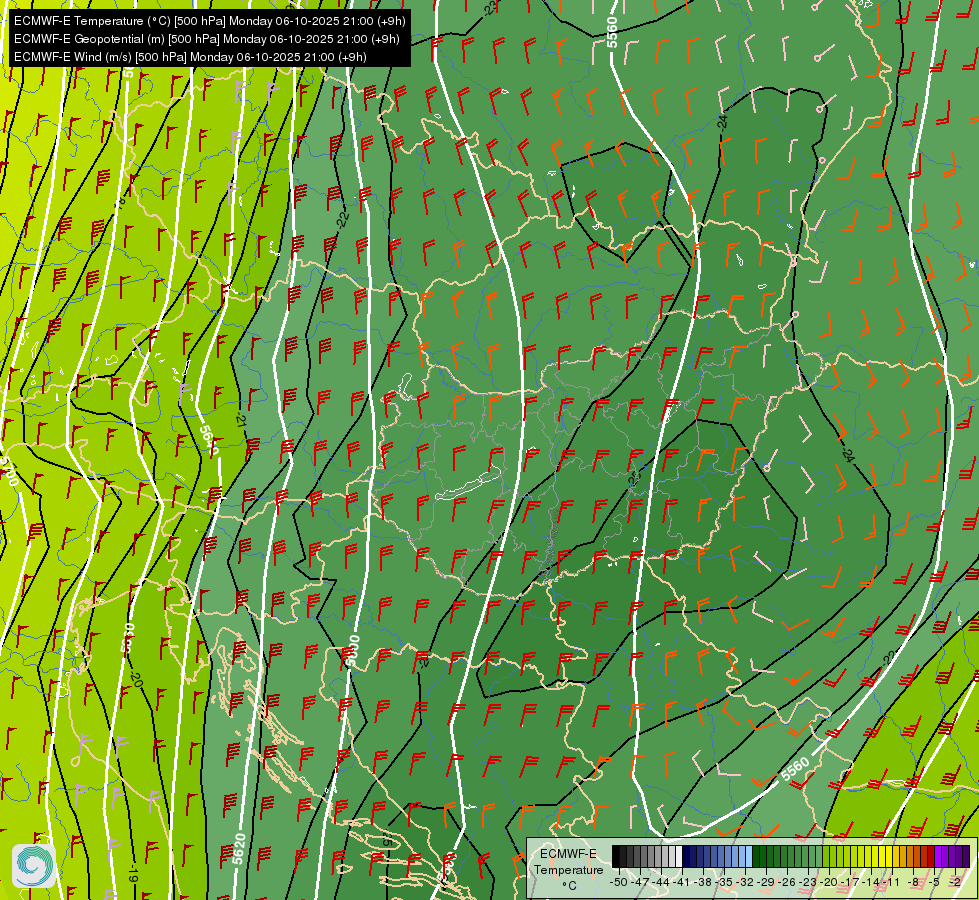Click the -17 legend temperature label

(x=850, y=882)
